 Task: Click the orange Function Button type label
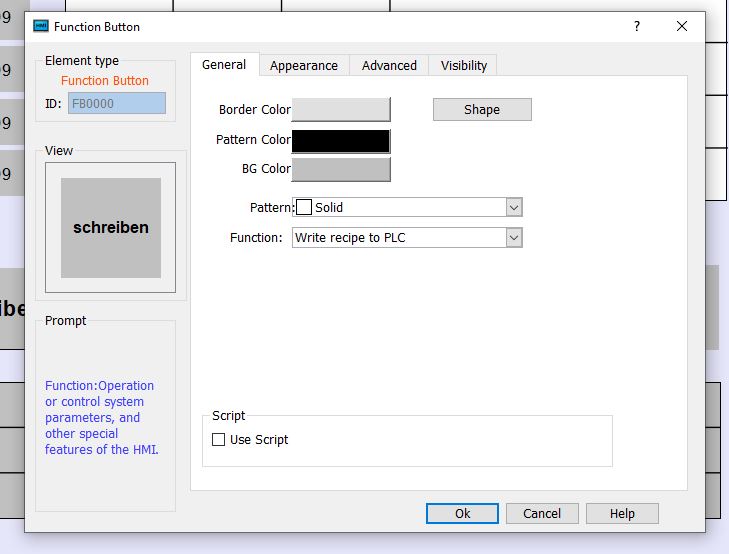(x=105, y=81)
